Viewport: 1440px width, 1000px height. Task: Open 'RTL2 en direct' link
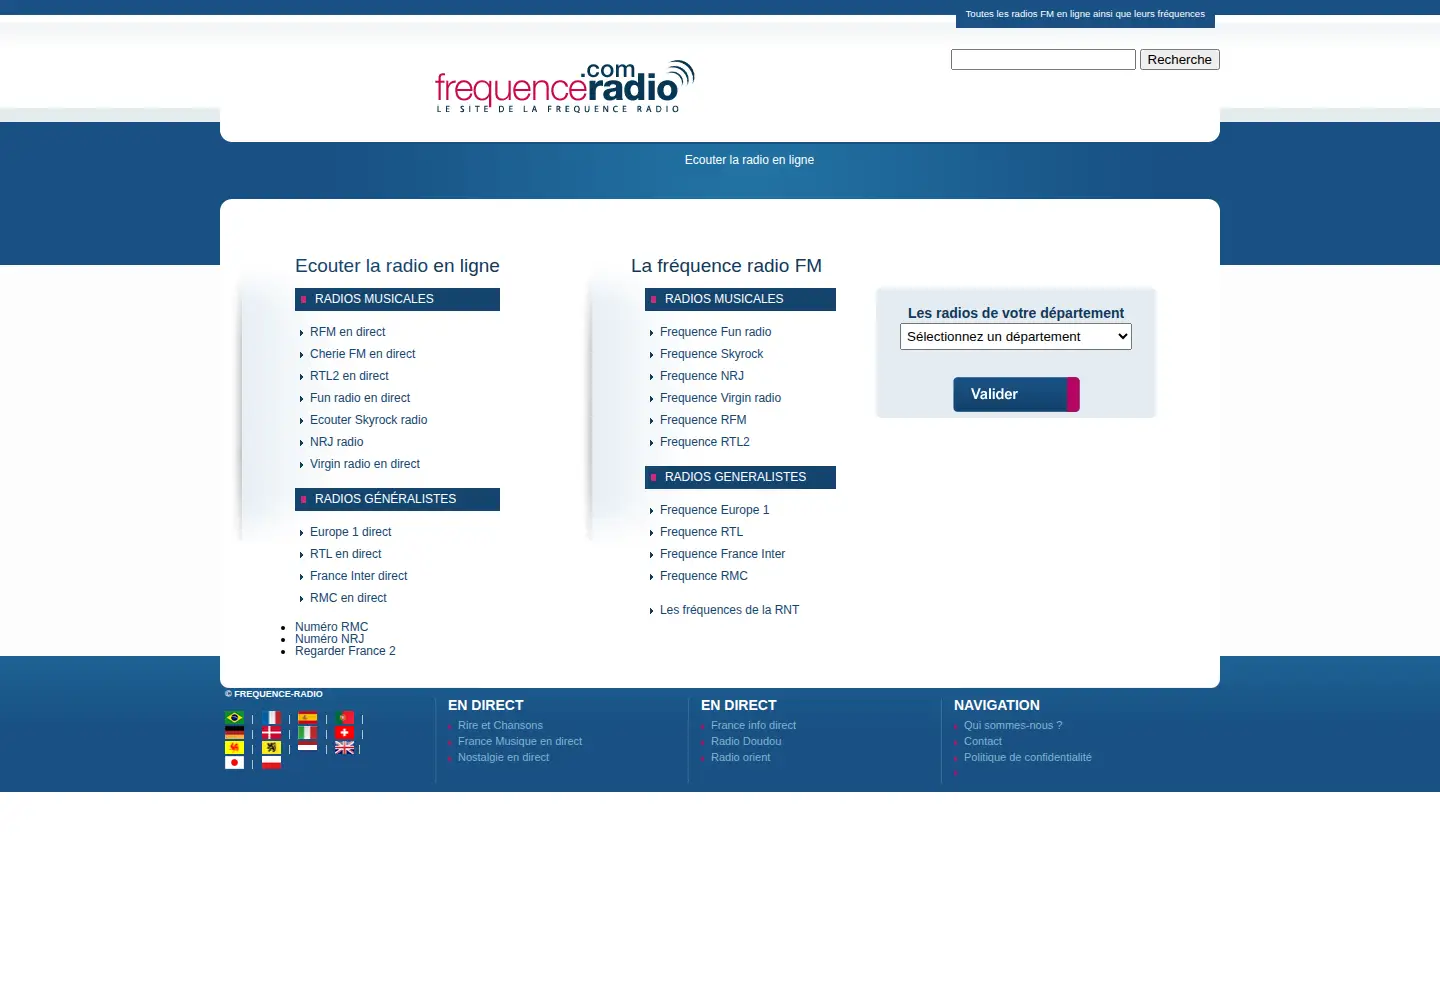pos(349,376)
